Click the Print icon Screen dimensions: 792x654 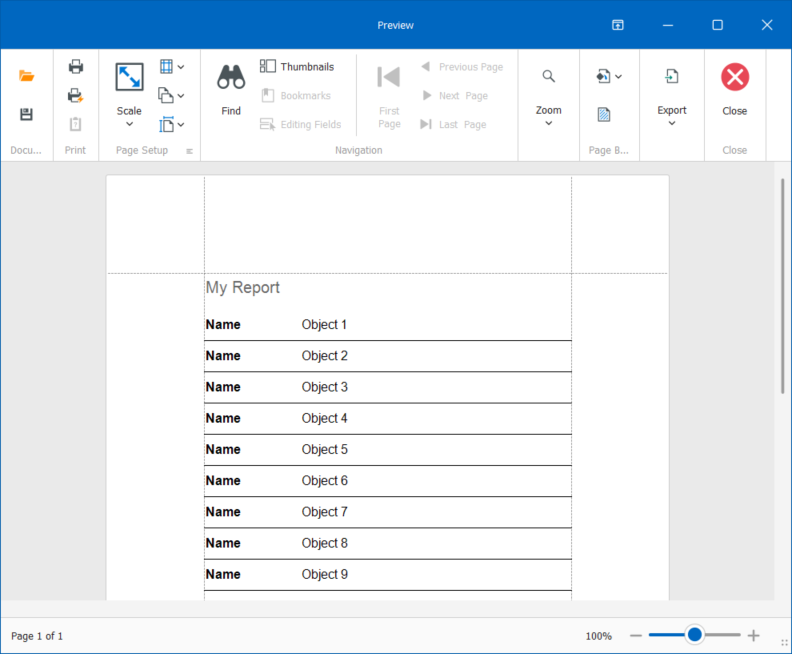coord(76,66)
